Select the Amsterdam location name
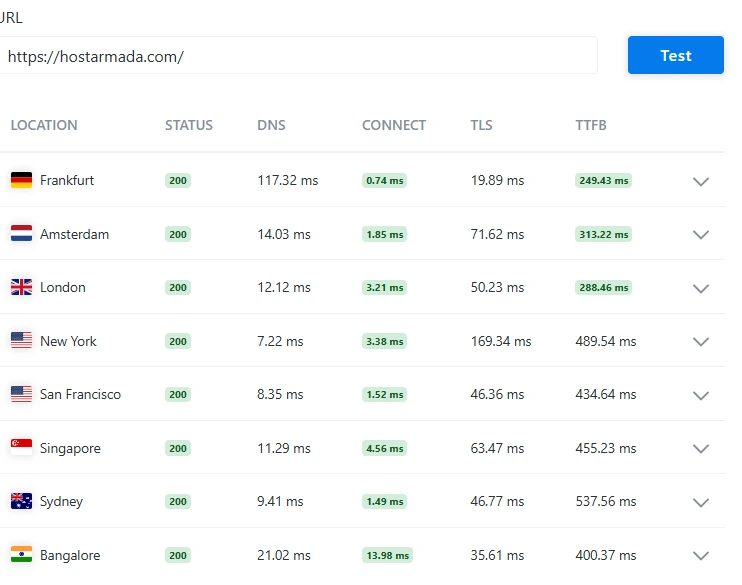Screen dimensions: 742x585 (x=74, y=234)
